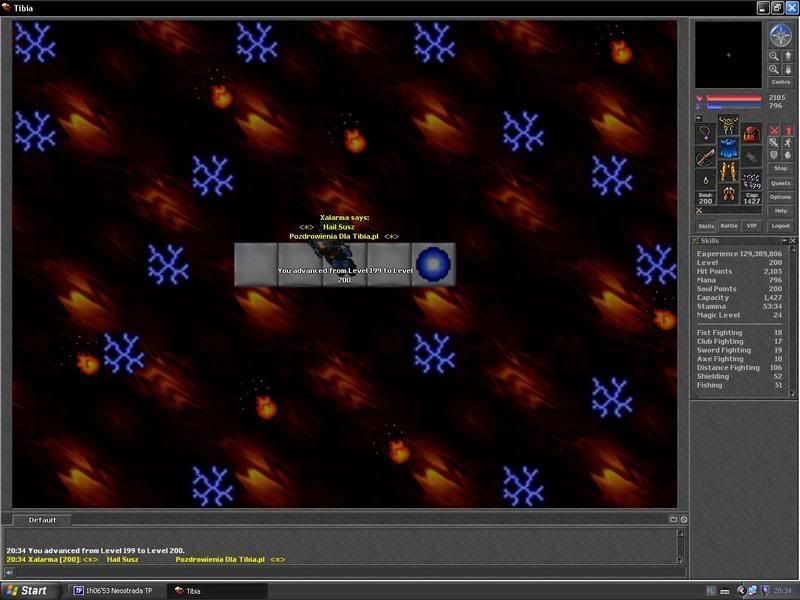Click the blue magic portal tile
The height and width of the screenshot is (600, 800).
[x=433, y=264]
